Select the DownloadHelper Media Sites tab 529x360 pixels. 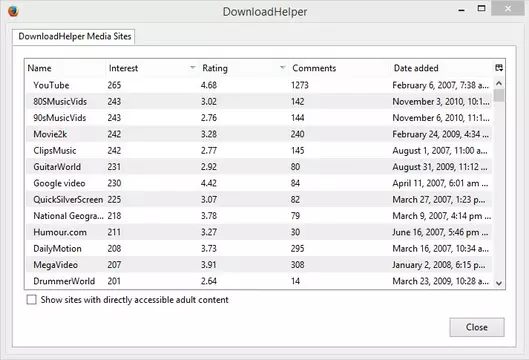(74, 36)
